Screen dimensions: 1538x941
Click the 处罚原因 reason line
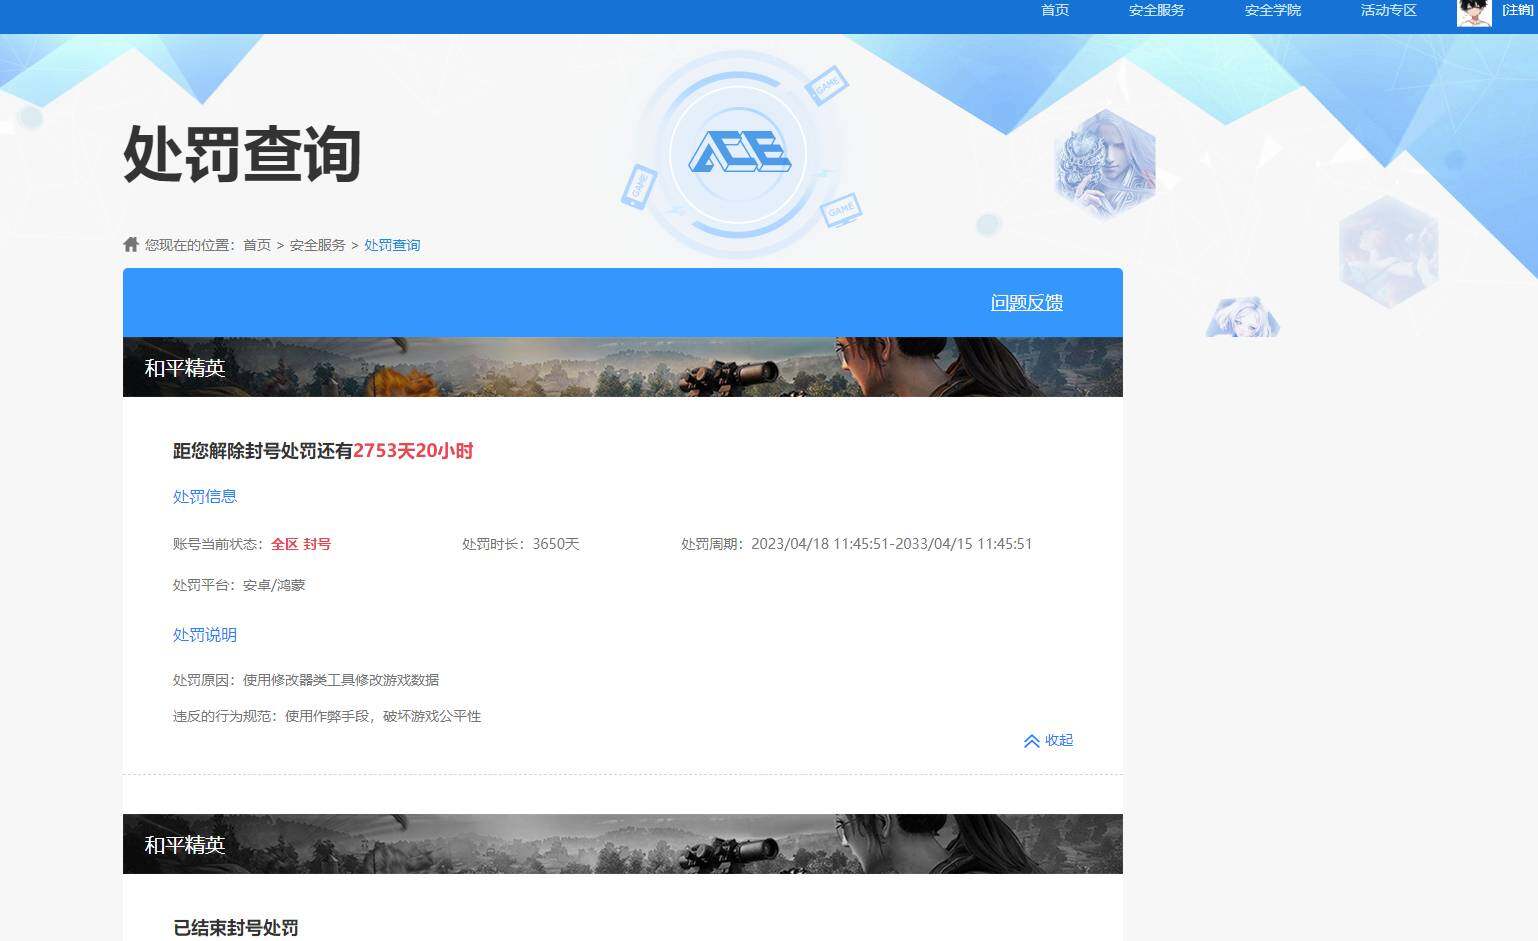[306, 680]
